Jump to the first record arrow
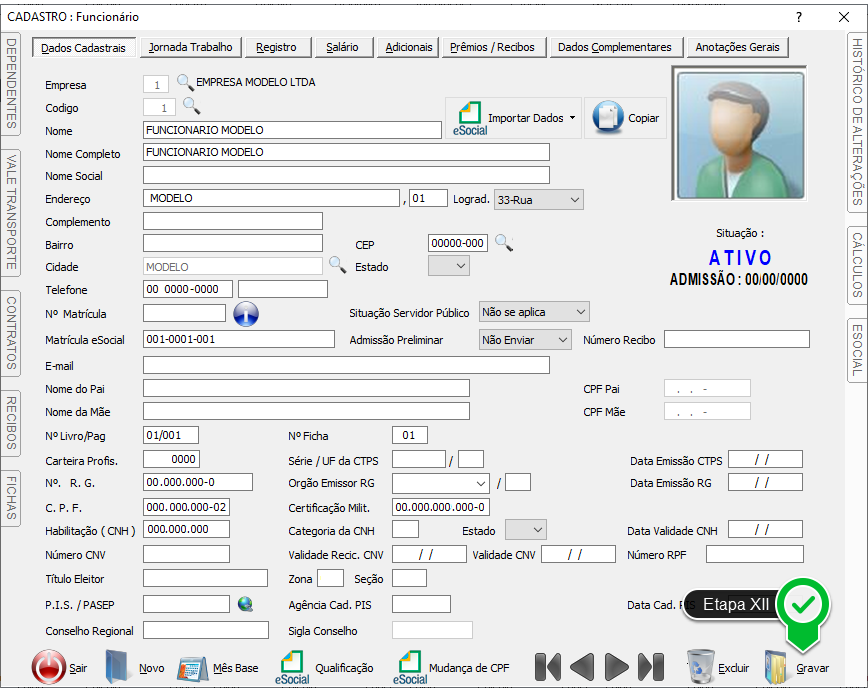This screenshot has width=868, height=688. pyautogui.click(x=547, y=667)
